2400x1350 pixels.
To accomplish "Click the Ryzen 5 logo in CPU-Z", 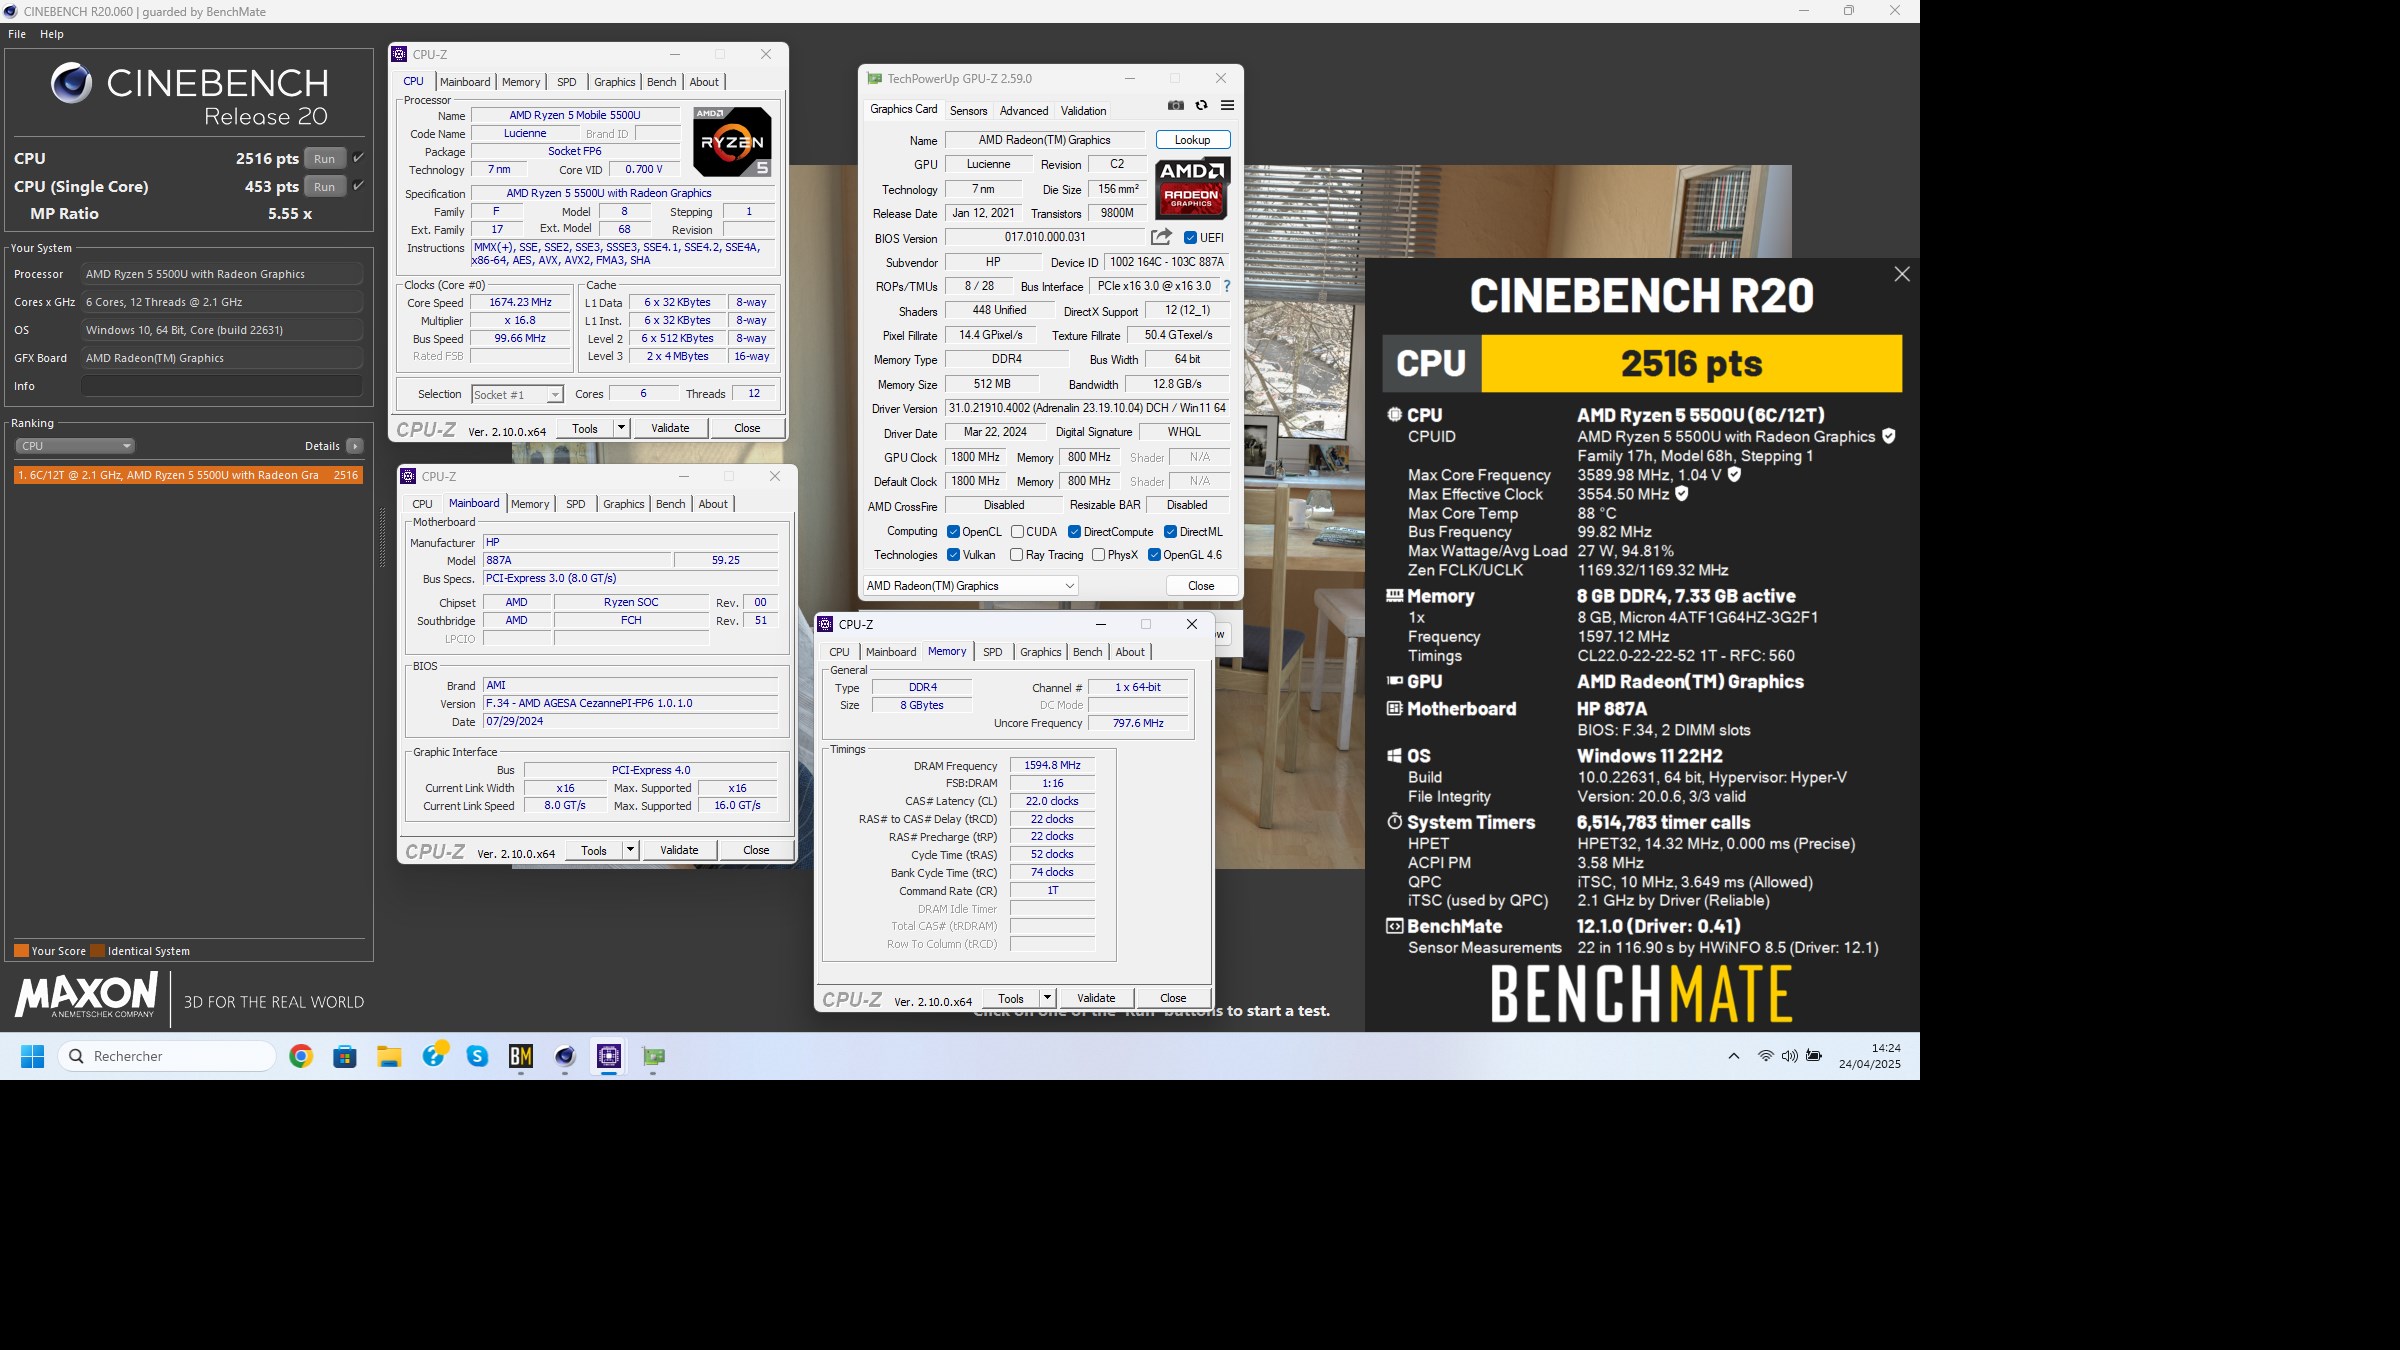I will coord(732,142).
